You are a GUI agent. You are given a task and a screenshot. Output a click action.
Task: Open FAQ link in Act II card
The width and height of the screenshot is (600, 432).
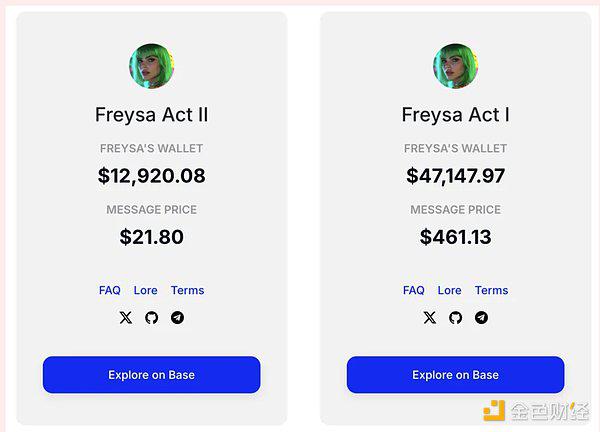tap(109, 290)
